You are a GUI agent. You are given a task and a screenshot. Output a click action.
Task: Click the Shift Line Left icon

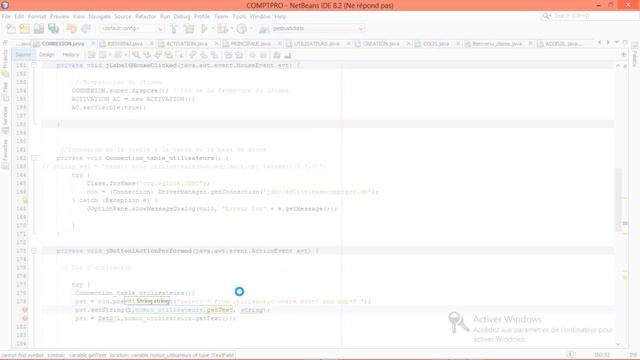click(228, 55)
